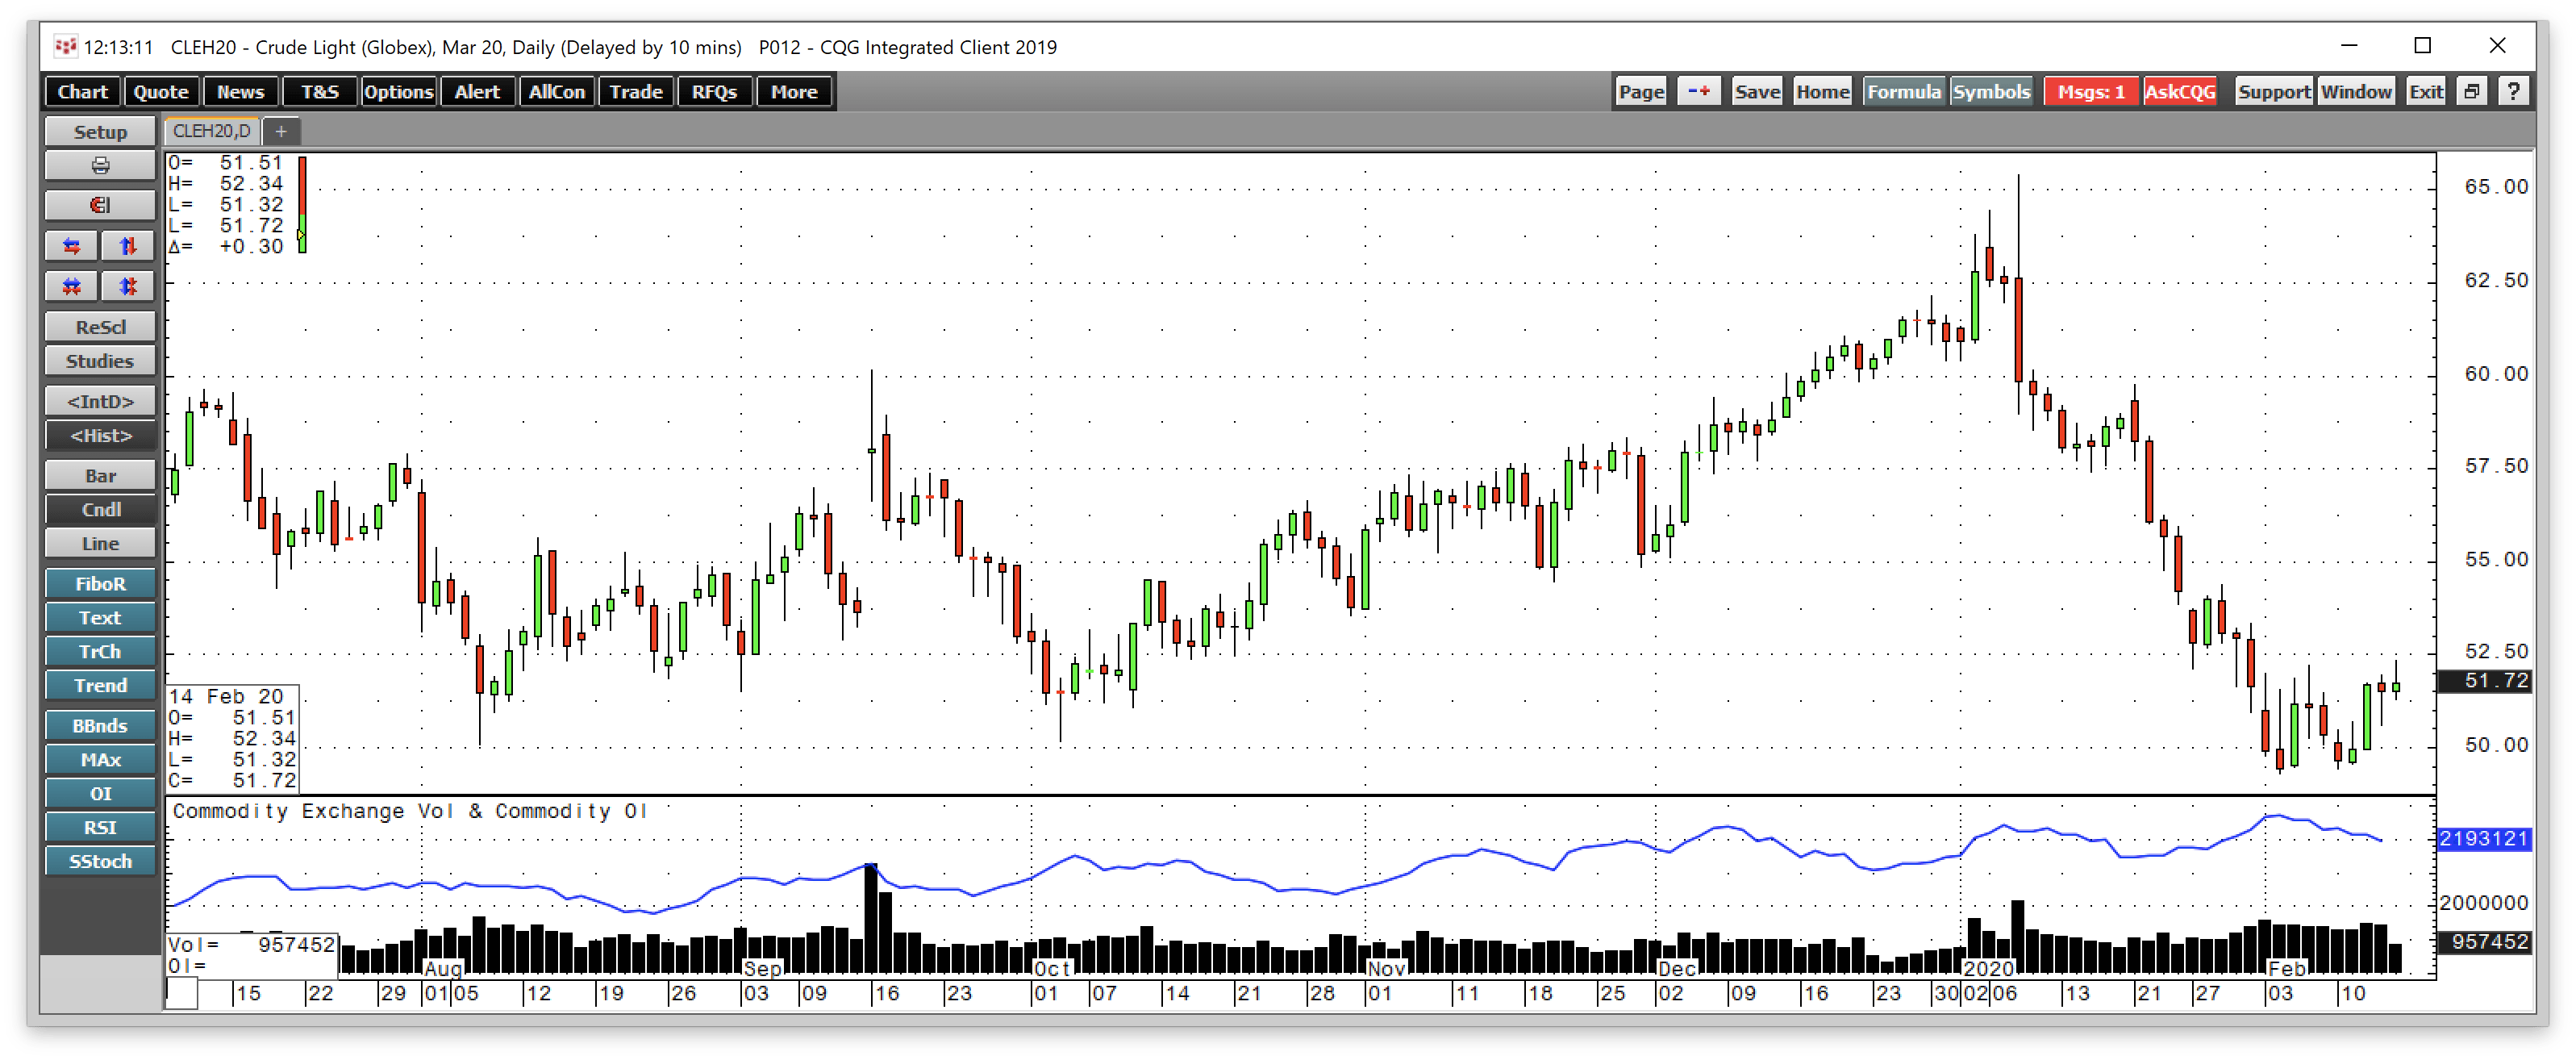Click the AskCQG button
2576x1060 pixels.
coord(2179,92)
